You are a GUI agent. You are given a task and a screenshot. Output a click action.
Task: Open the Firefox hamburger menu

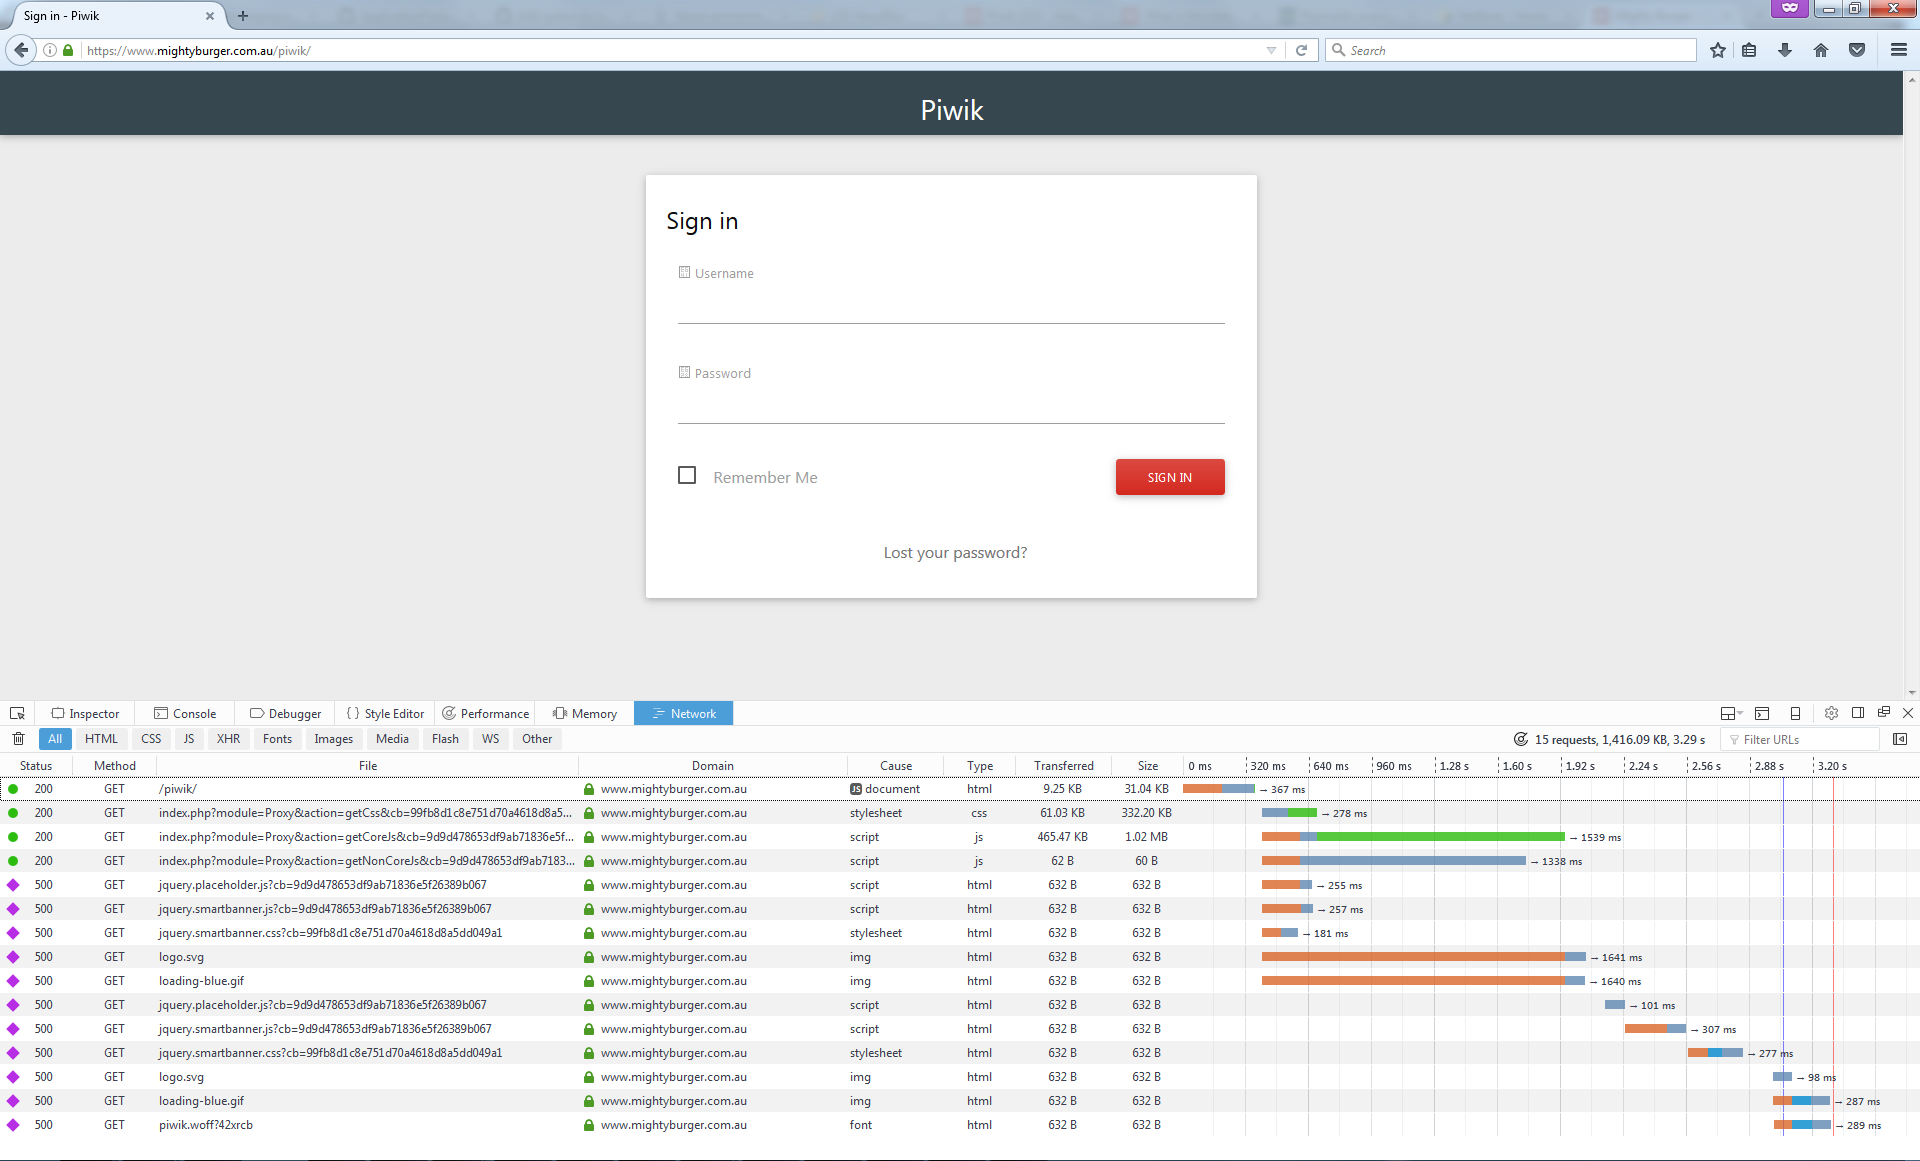pos(1899,50)
